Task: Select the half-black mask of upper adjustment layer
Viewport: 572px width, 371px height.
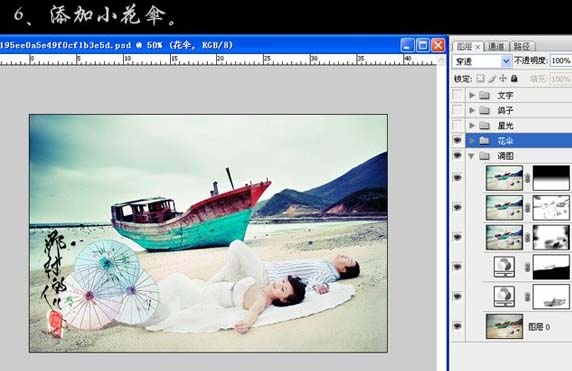Action: (x=551, y=267)
